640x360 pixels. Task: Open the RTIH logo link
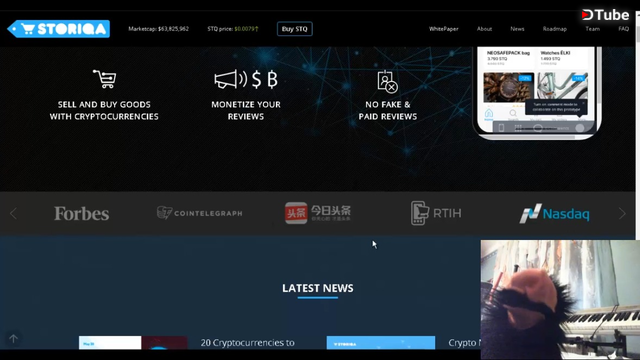click(x=436, y=213)
